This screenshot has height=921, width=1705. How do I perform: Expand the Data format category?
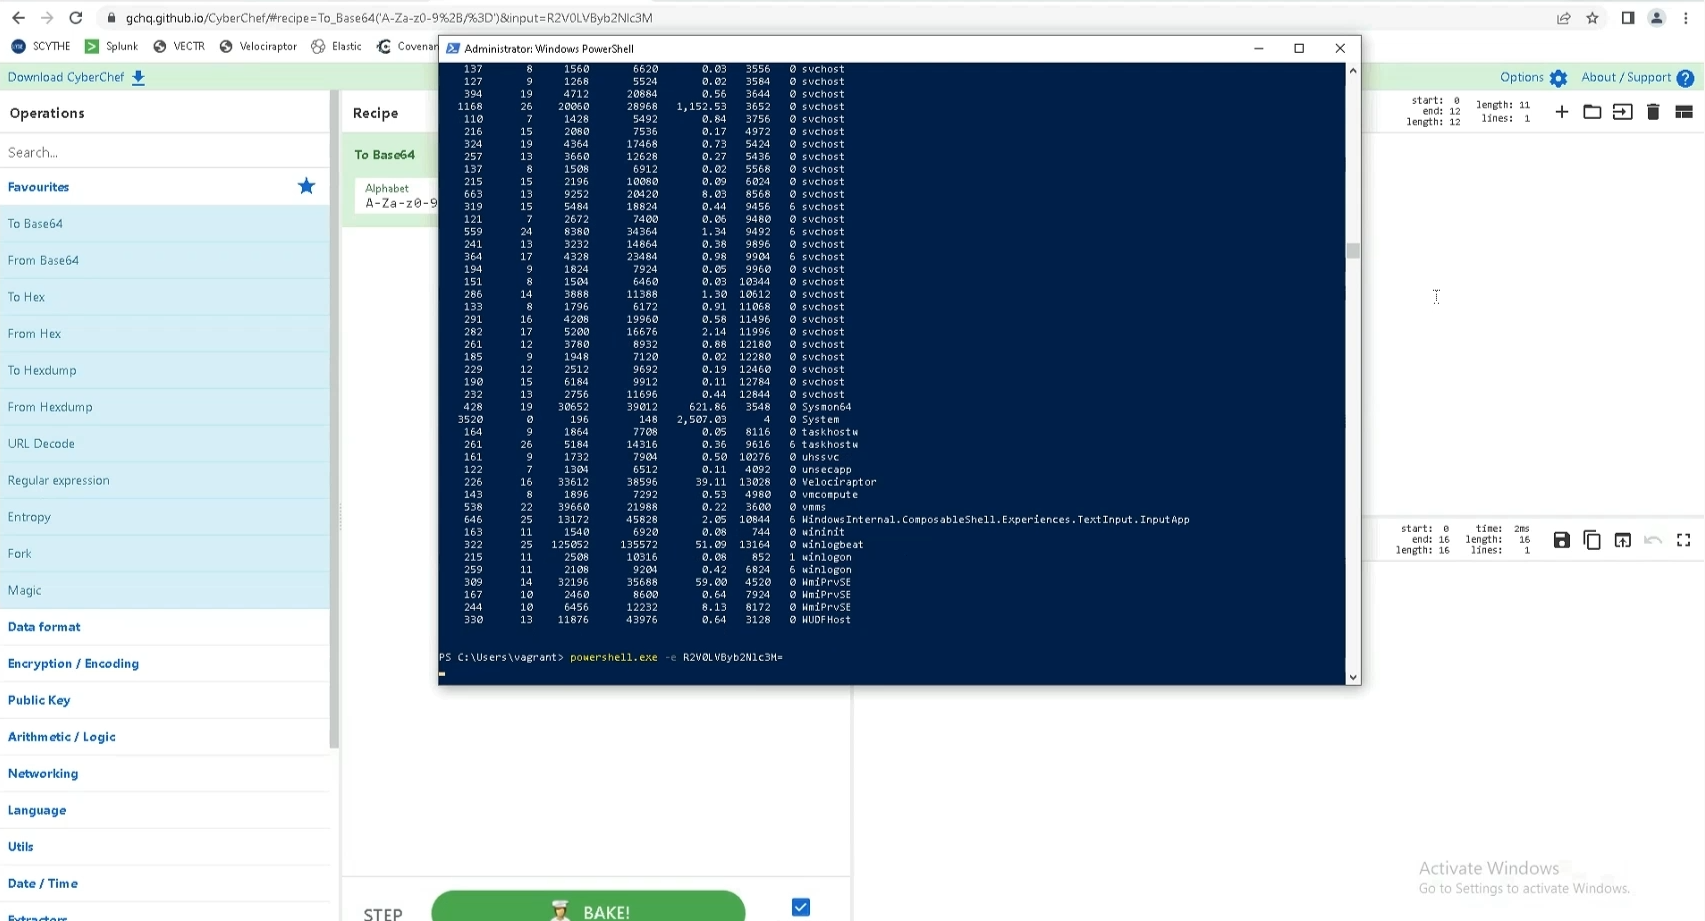tap(44, 627)
